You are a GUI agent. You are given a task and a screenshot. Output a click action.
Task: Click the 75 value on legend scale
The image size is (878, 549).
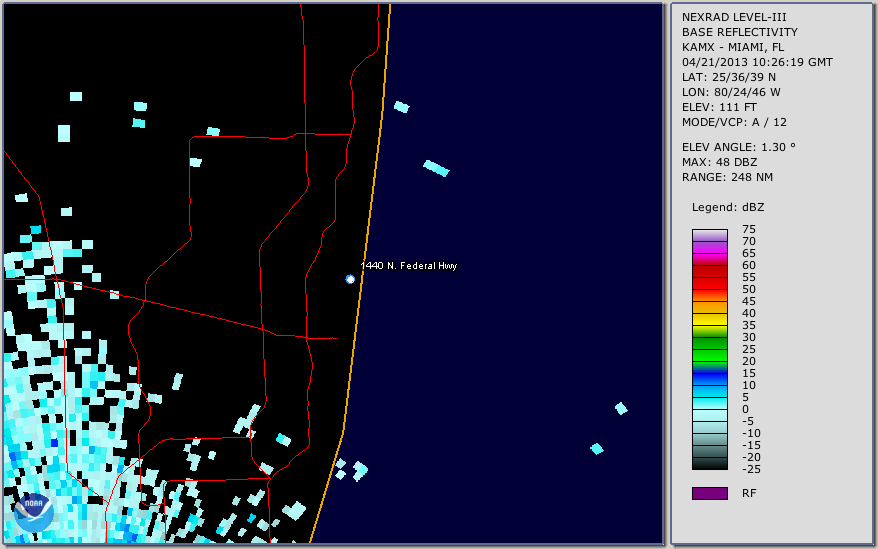749,229
